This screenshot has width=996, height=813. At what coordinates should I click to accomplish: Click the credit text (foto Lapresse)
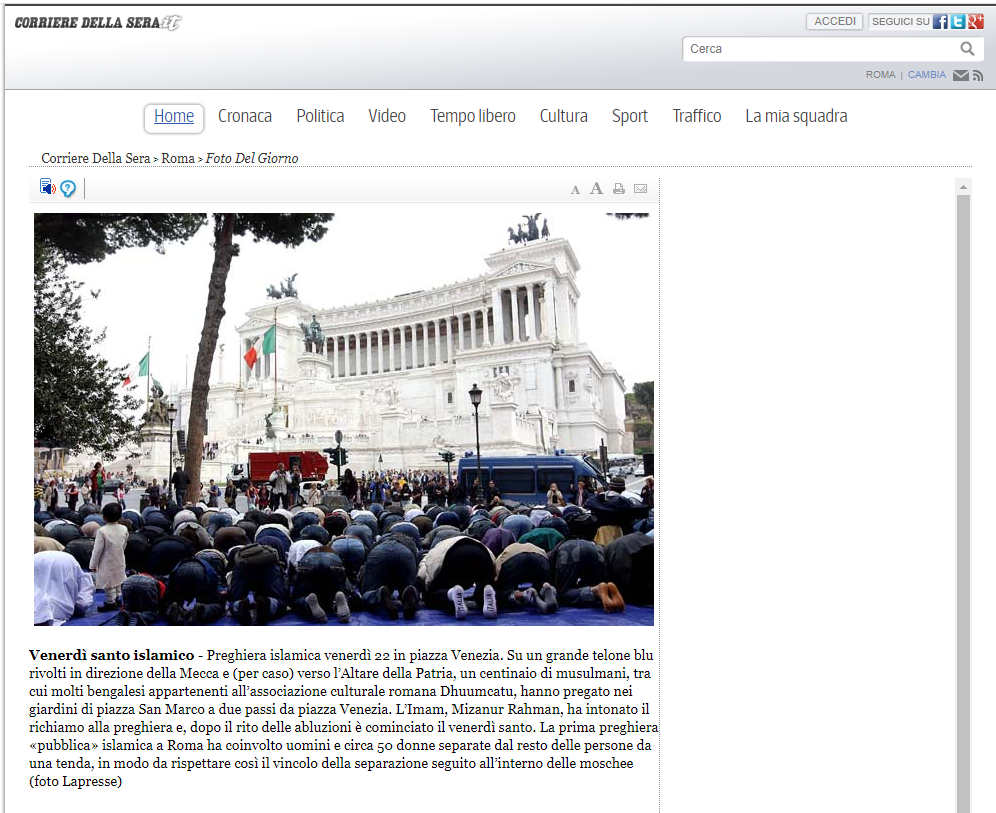75,781
